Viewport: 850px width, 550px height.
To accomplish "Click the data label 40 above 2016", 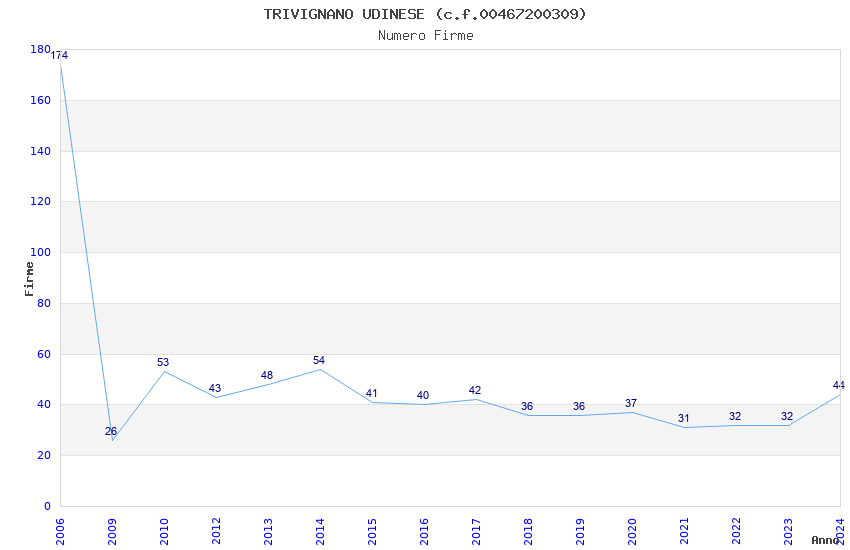I will 423,396.
